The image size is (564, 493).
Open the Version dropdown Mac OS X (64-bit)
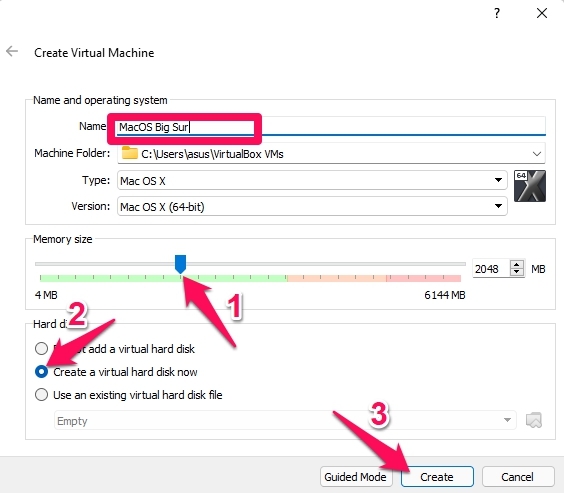(x=312, y=206)
